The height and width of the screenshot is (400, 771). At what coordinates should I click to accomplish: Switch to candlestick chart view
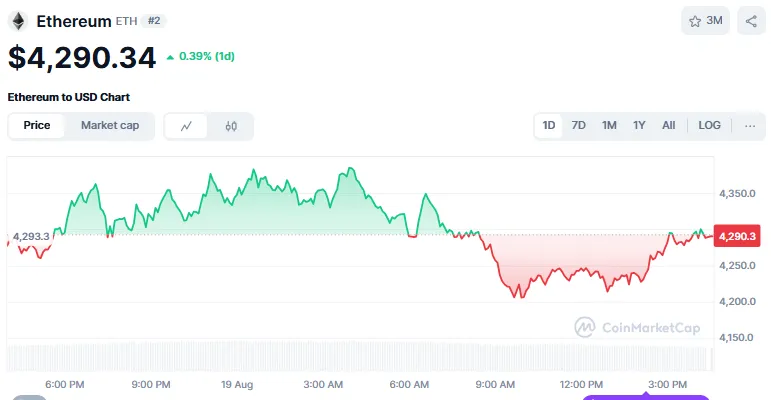coord(231,126)
